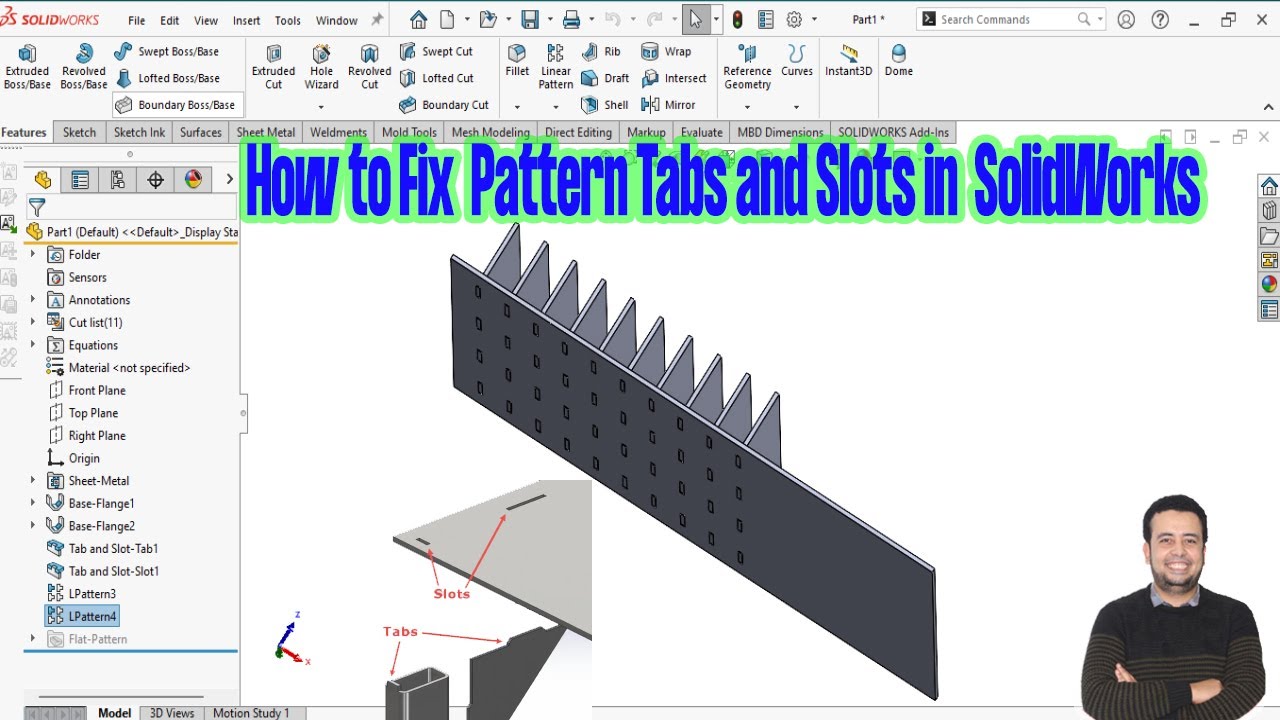This screenshot has width=1280, height=720.
Task: Choose the Lofted Boss/Base tool
Action: (167, 78)
